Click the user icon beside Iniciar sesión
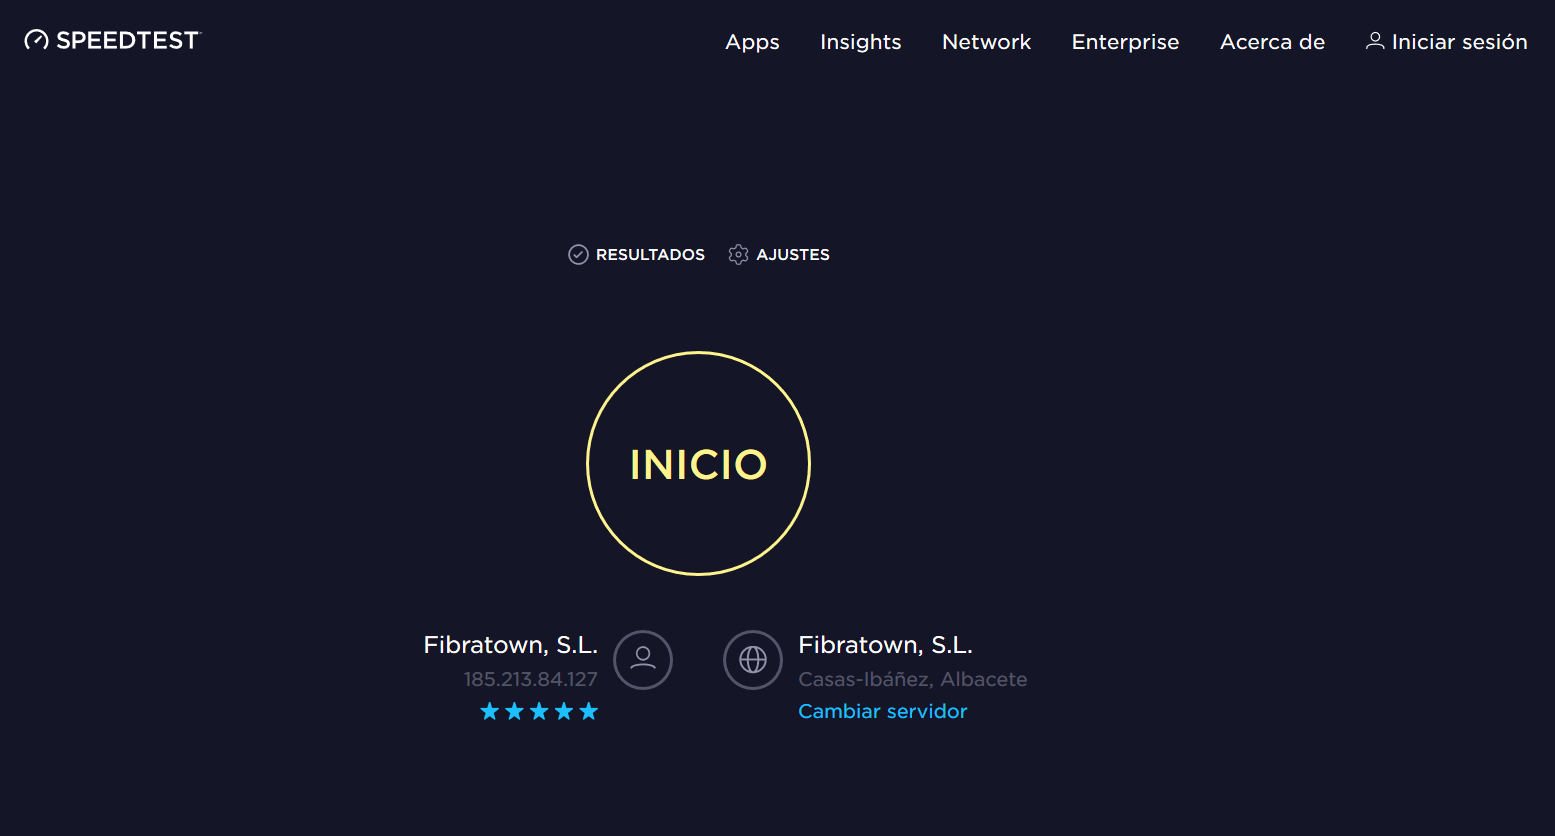The height and width of the screenshot is (836, 1555). pos(1375,41)
